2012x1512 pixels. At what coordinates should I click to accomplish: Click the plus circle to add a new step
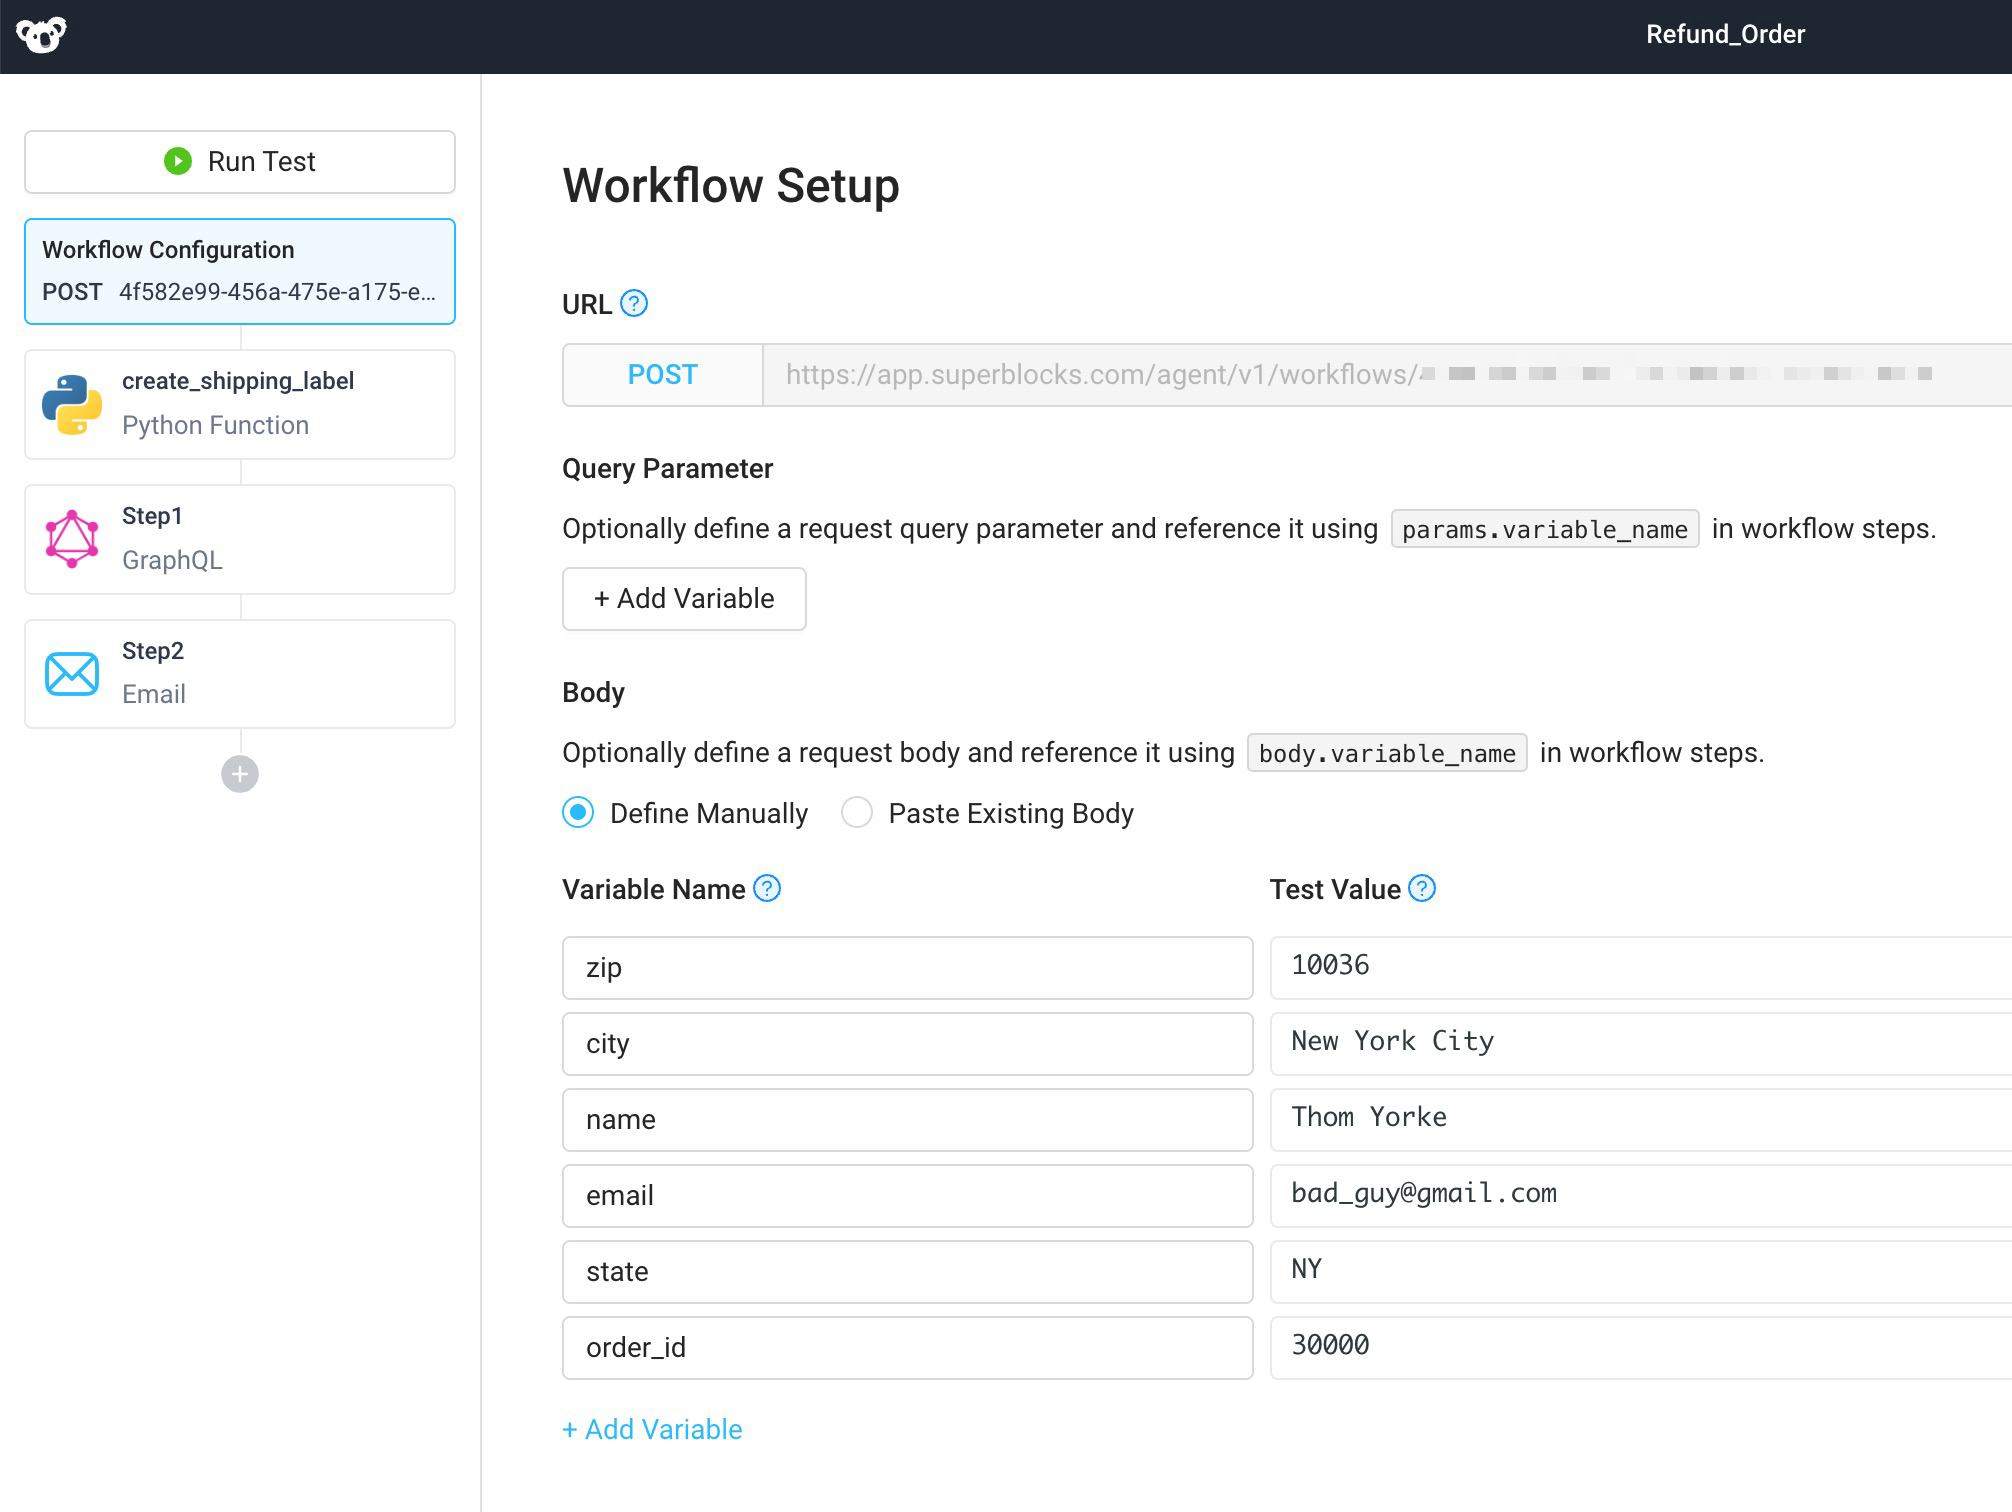click(239, 773)
